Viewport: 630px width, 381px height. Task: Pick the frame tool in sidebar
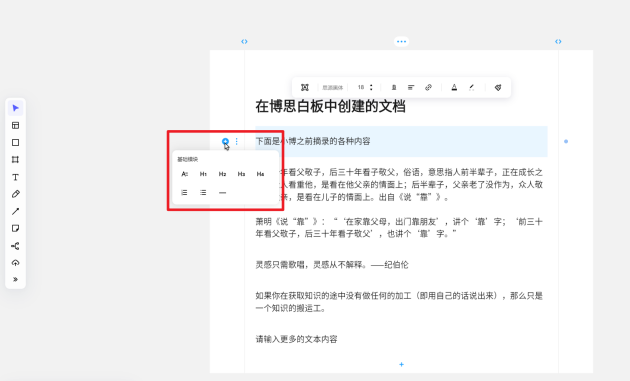click(x=16, y=160)
